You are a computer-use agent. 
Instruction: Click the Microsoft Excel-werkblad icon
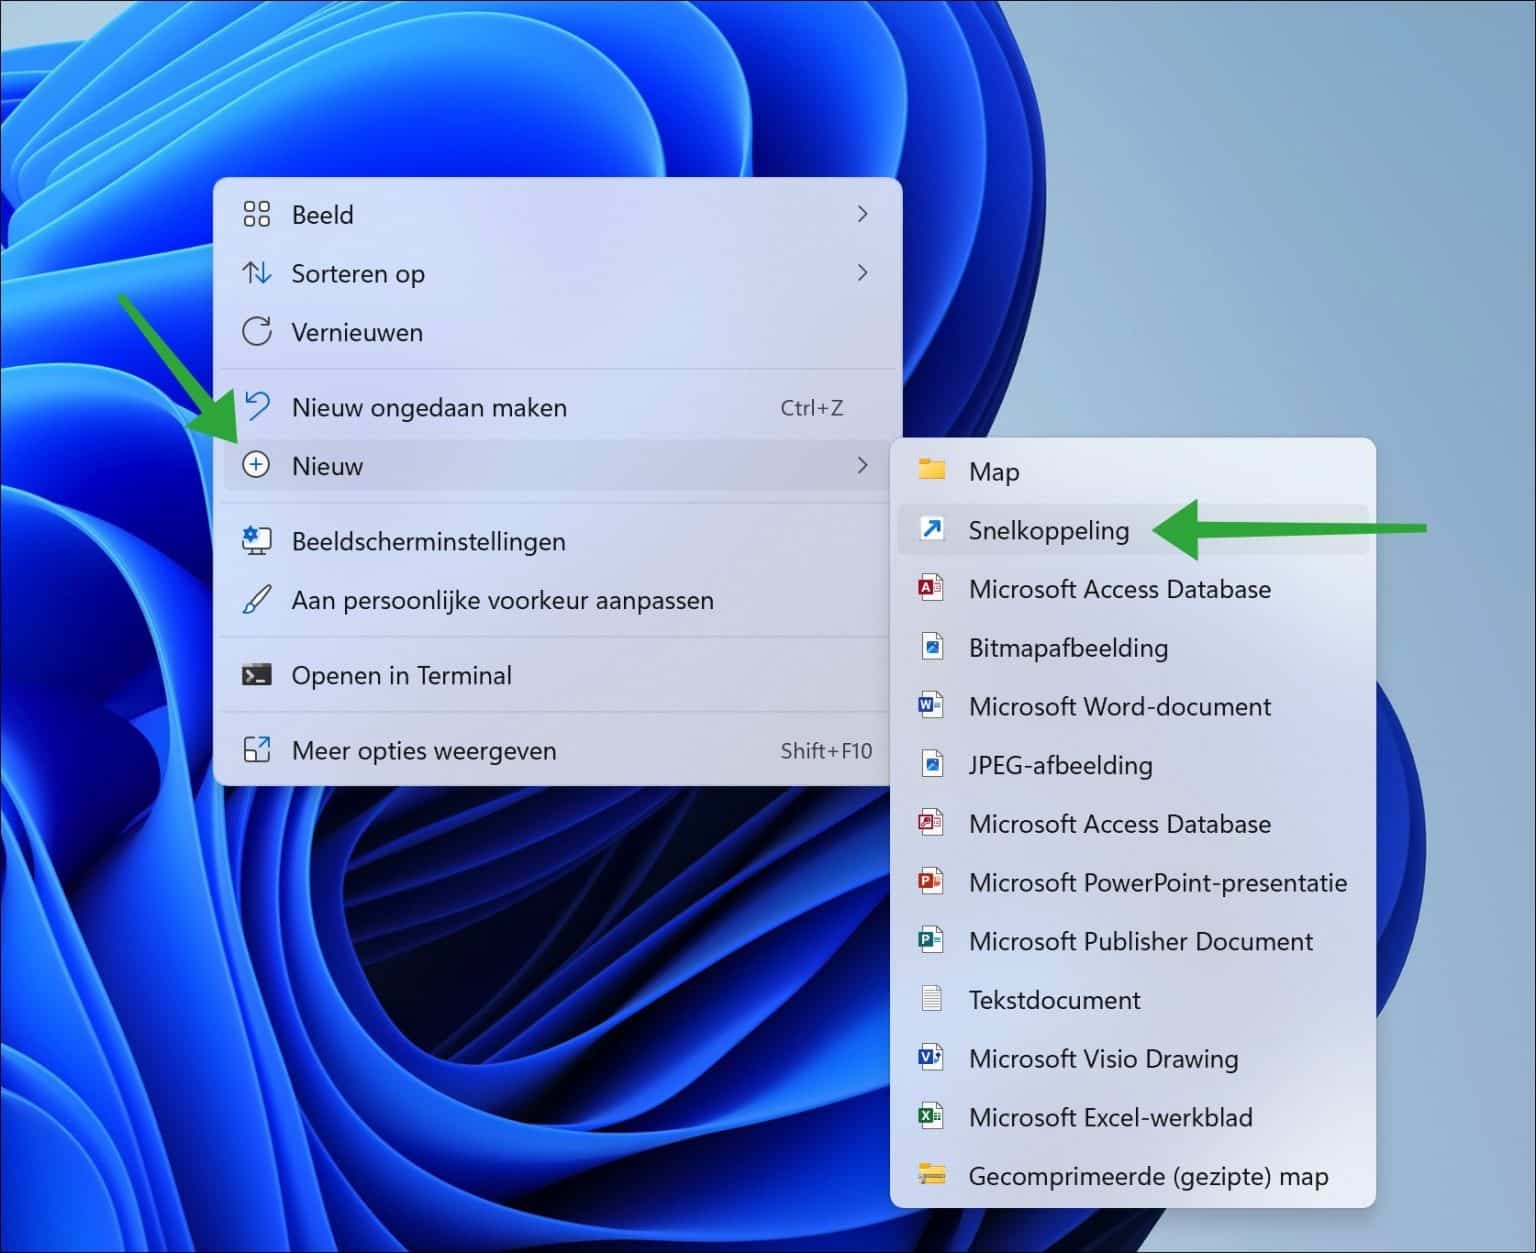(x=931, y=1117)
